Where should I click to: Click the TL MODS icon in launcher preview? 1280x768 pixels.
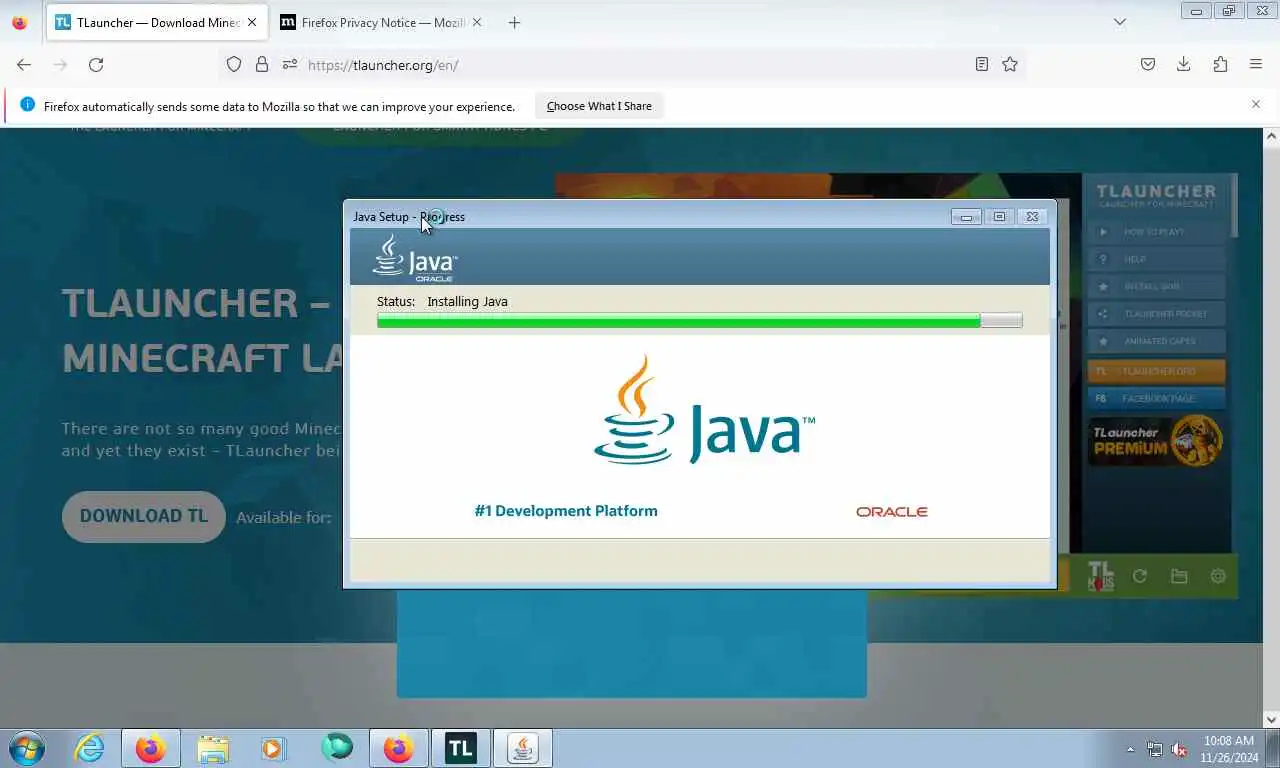tap(1100, 576)
